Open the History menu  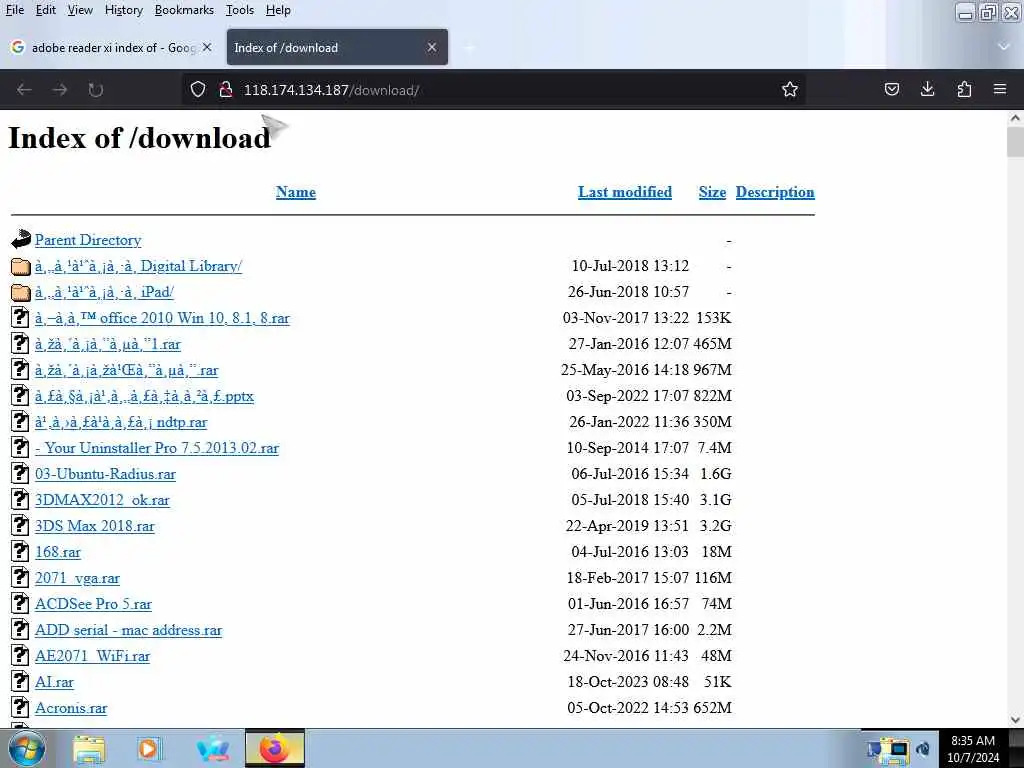tap(123, 10)
